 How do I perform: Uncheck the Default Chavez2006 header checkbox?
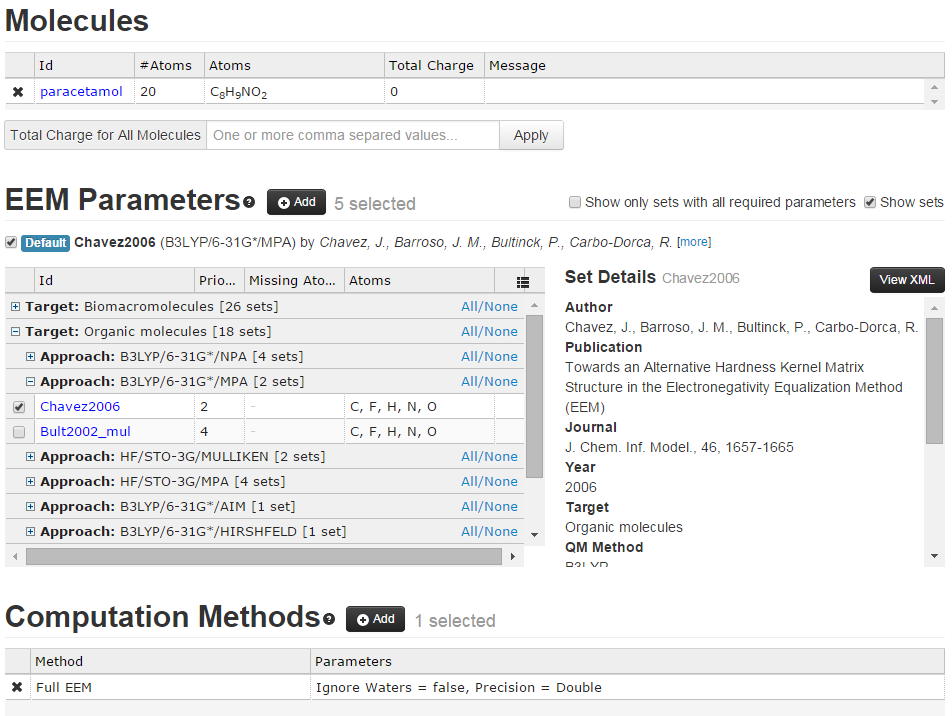coord(11,242)
